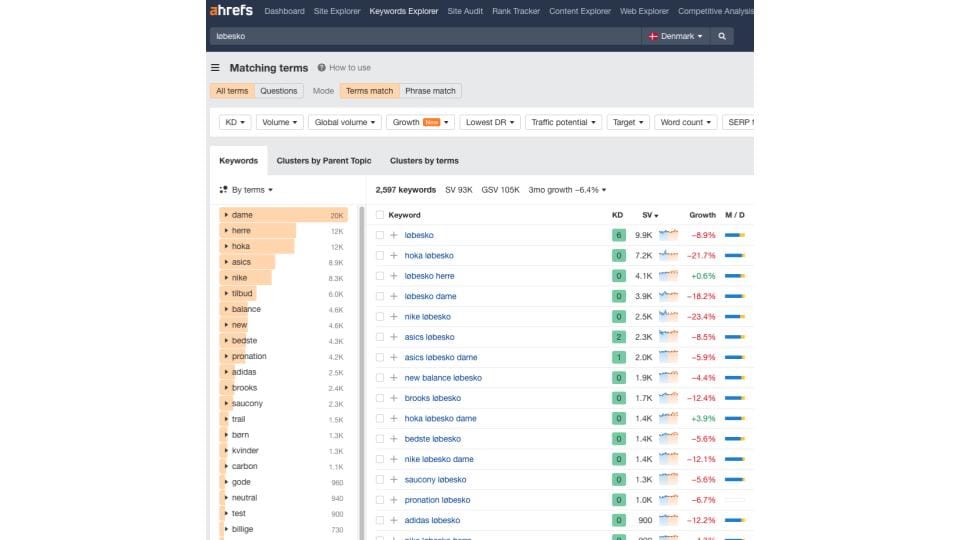This screenshot has height=540, width=960.
Task: Select all keywords via header checkbox
Action: (380, 215)
